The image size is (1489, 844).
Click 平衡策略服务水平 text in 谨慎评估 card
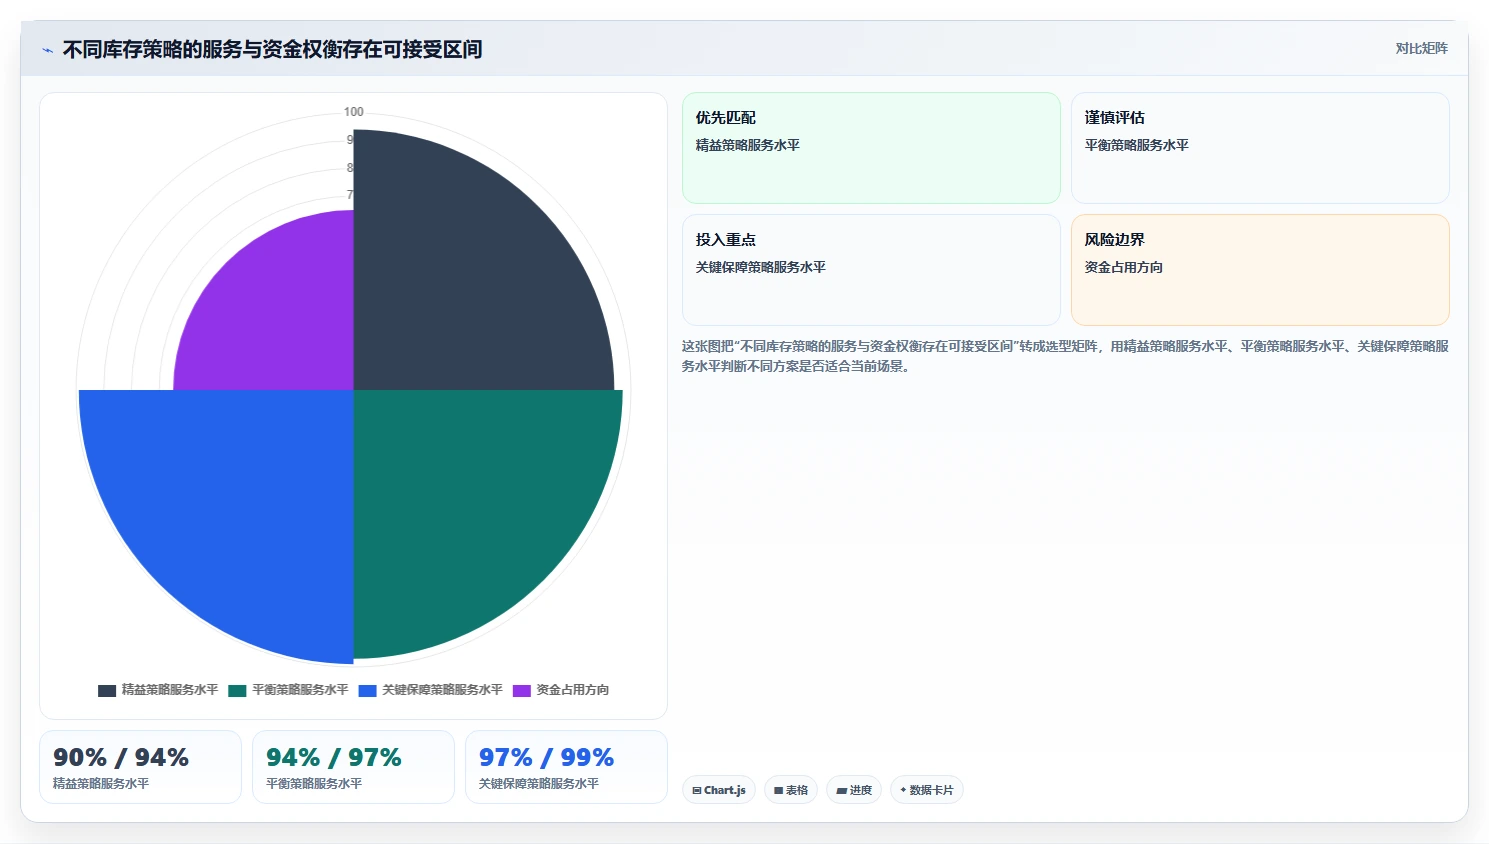[1137, 145]
